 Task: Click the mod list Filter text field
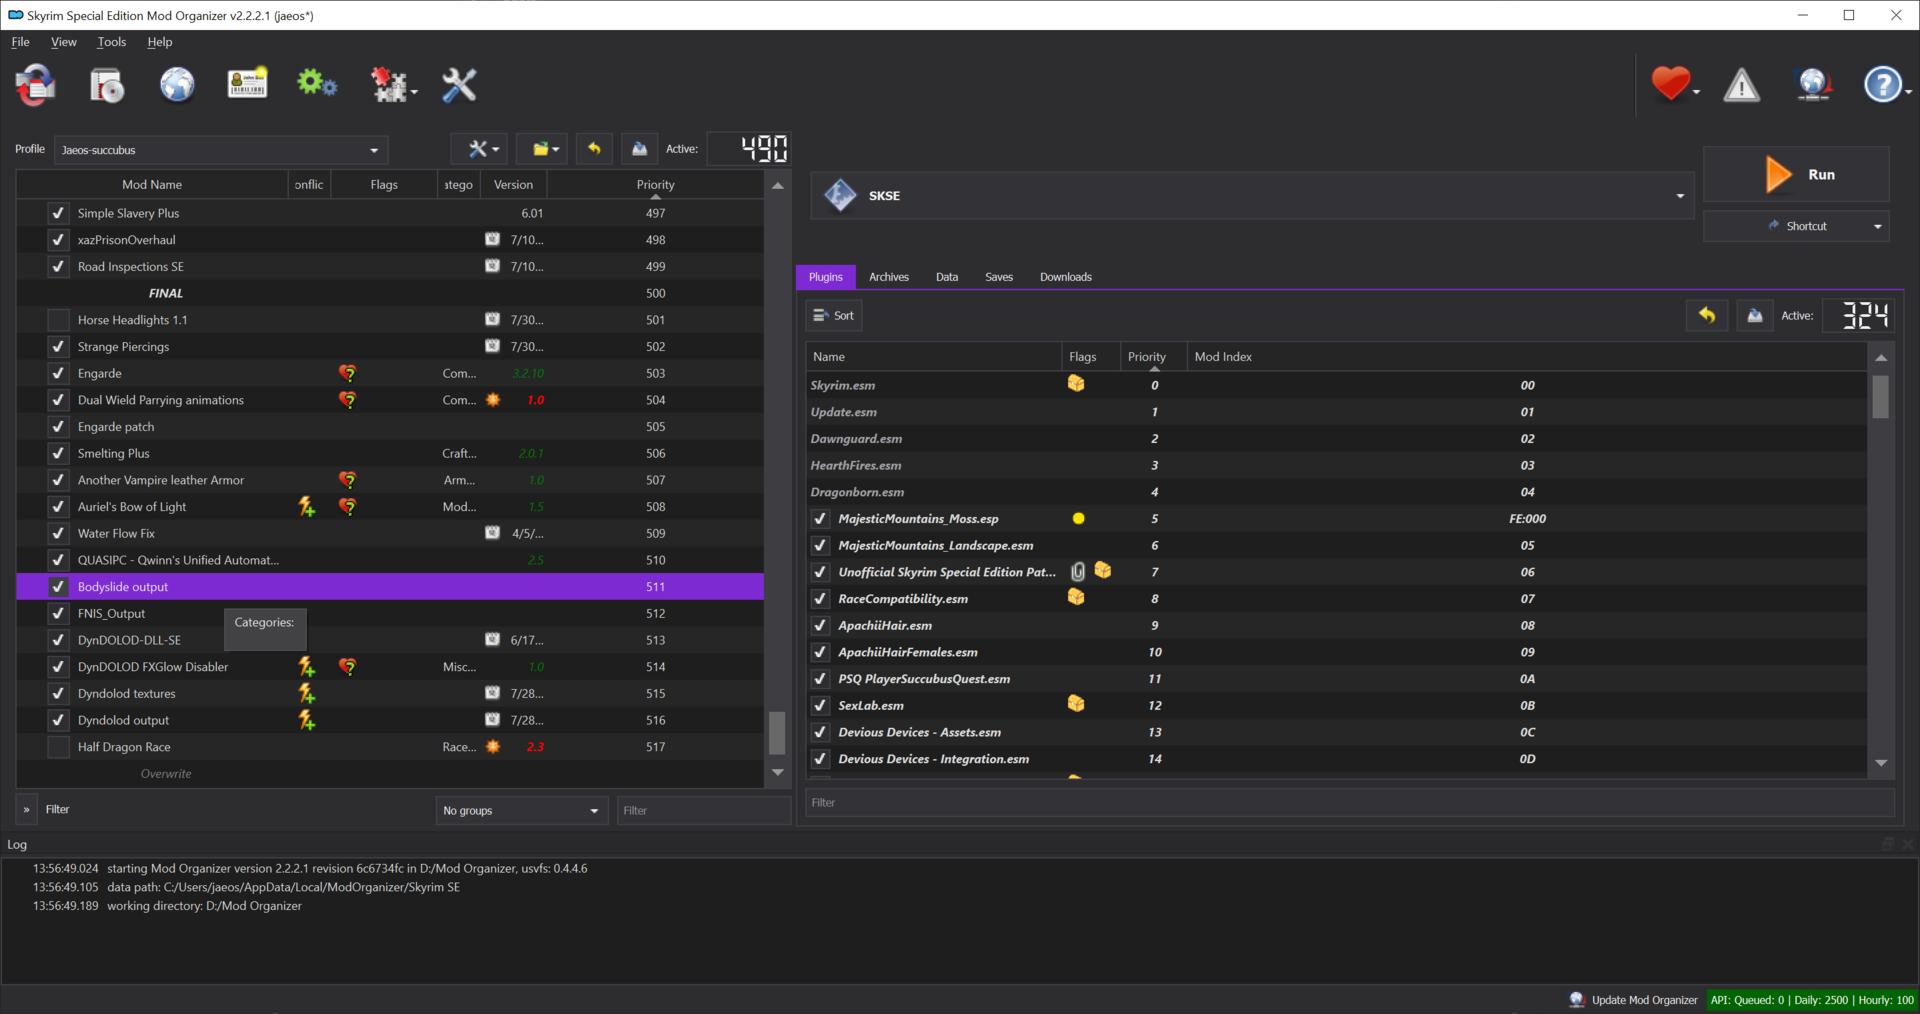click(704, 811)
